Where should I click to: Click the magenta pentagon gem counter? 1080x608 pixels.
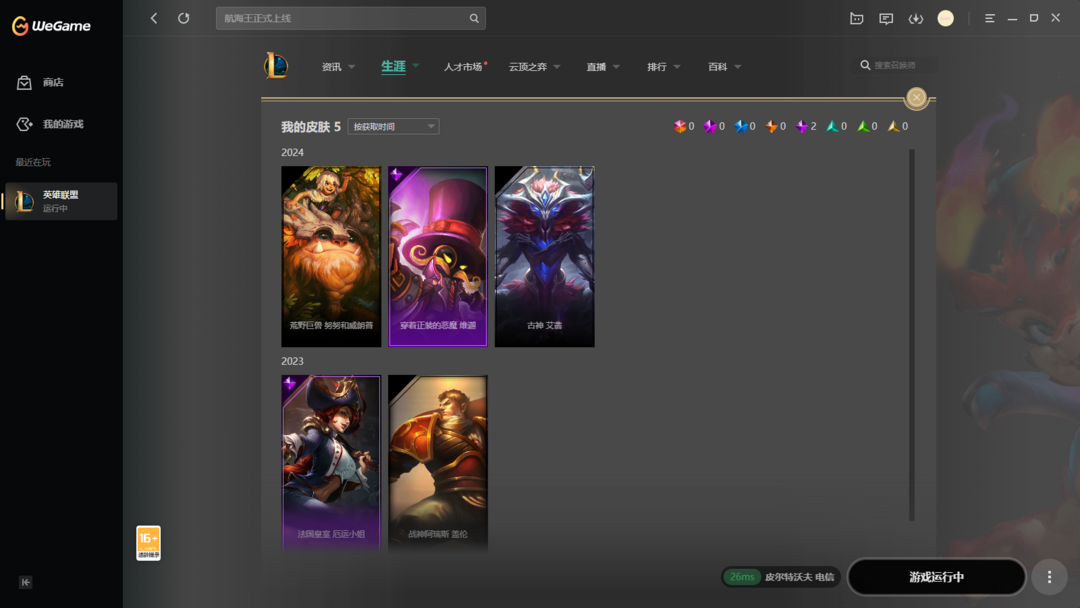pos(714,127)
